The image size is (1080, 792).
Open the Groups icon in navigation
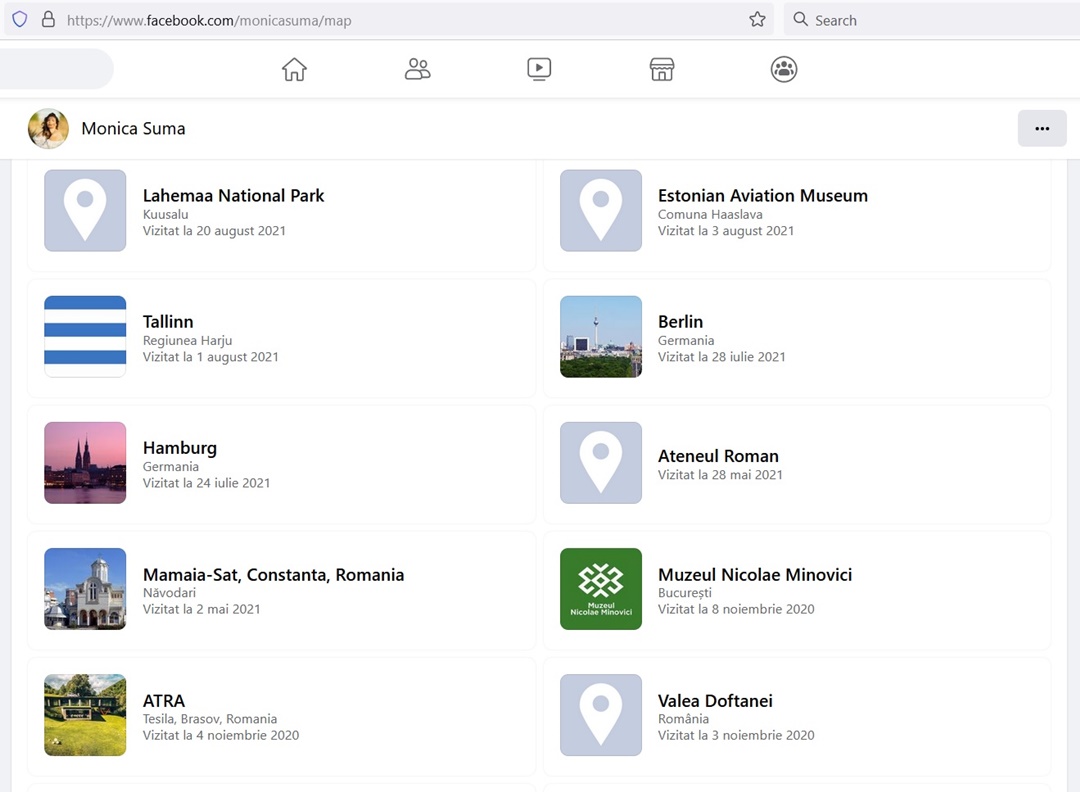784,69
